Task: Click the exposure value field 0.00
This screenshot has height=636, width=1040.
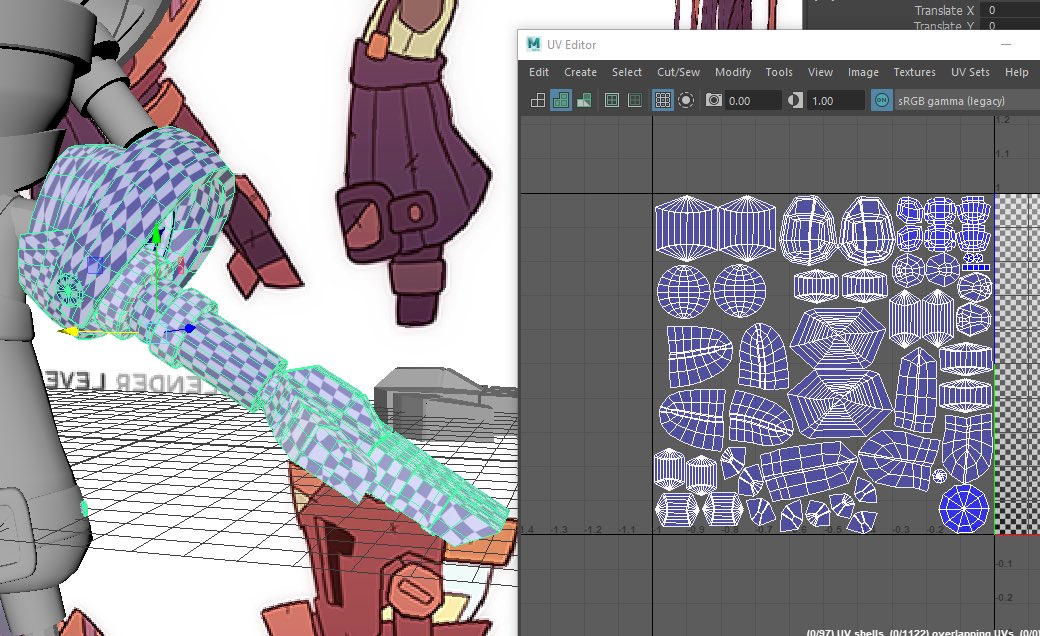Action: tap(752, 101)
